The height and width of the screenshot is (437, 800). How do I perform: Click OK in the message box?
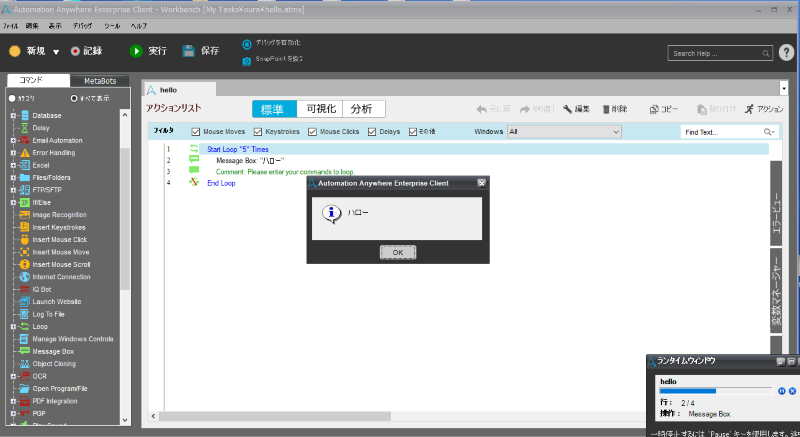(x=398, y=252)
